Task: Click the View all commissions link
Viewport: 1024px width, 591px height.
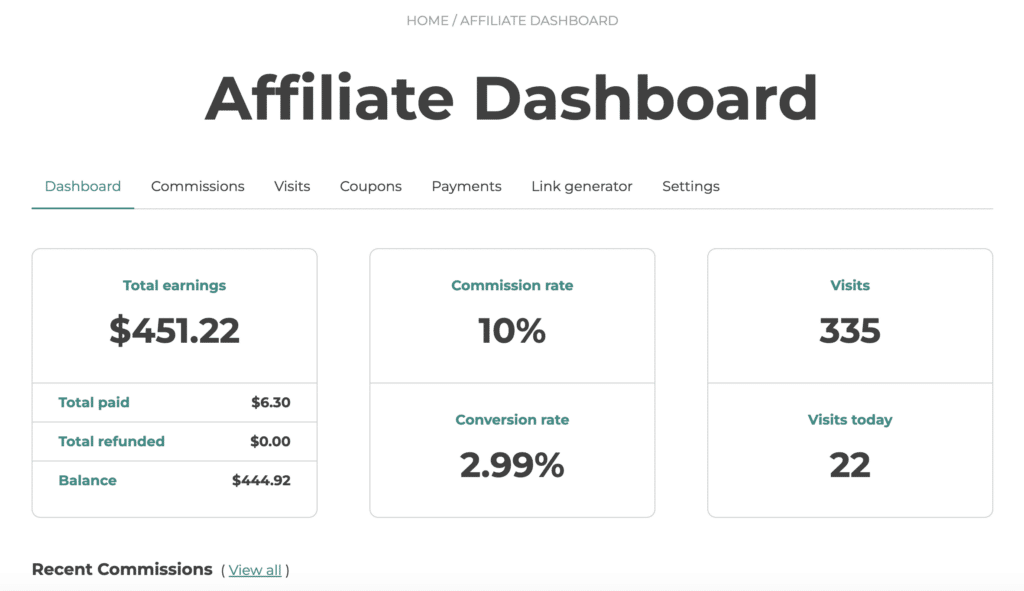Action: (255, 570)
